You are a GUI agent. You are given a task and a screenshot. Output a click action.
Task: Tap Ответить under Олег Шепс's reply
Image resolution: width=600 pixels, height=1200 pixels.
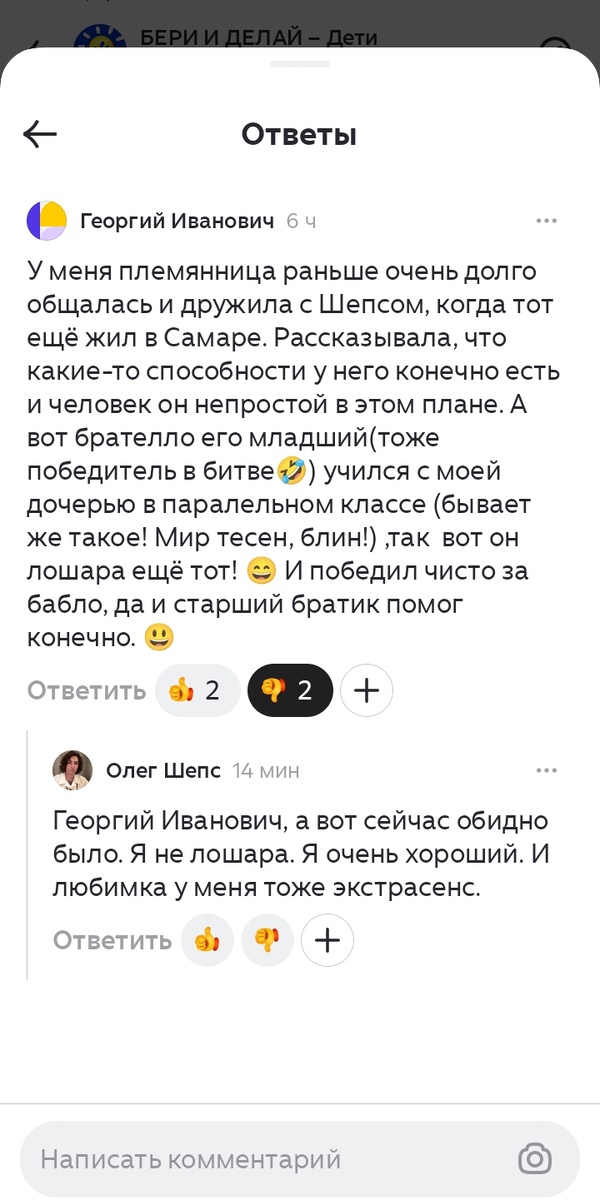111,940
